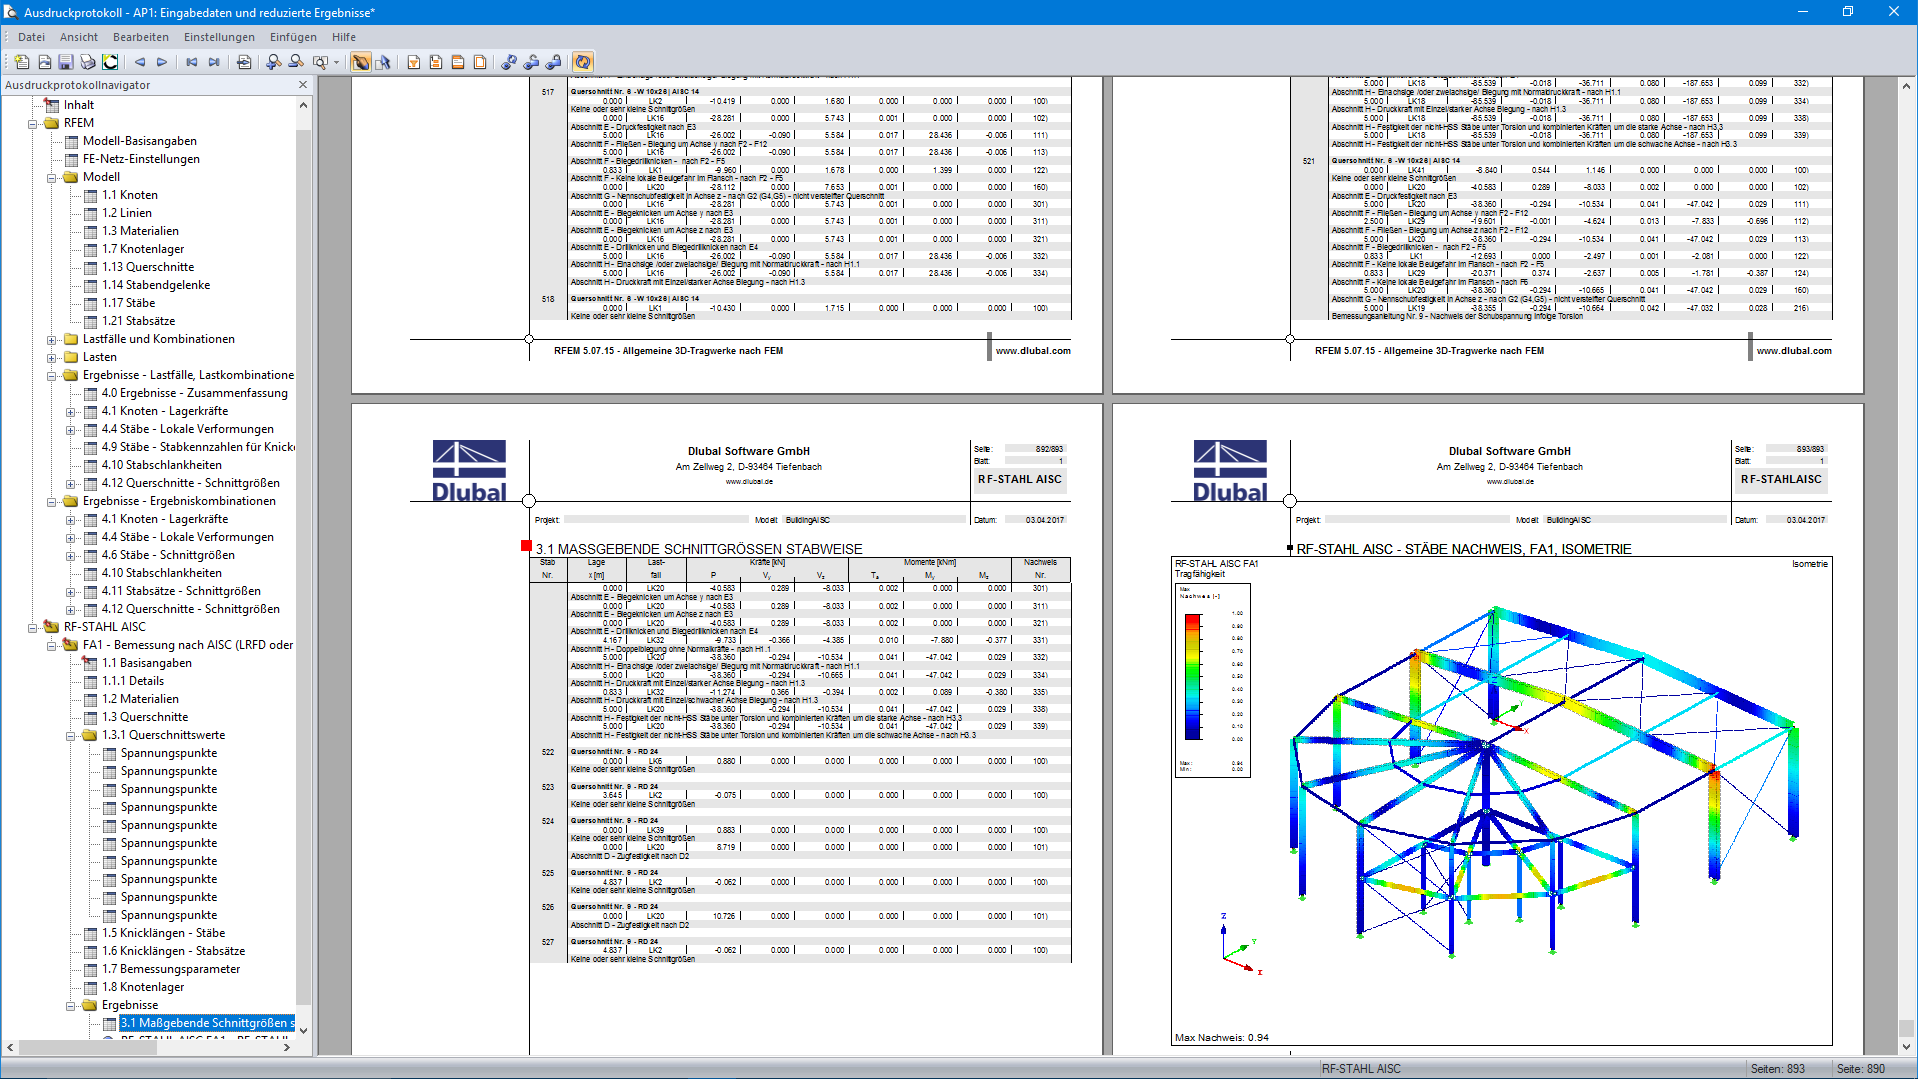This screenshot has width=1918, height=1079.
Task: Click the first Spannungspunkte entry
Action: 169,753
